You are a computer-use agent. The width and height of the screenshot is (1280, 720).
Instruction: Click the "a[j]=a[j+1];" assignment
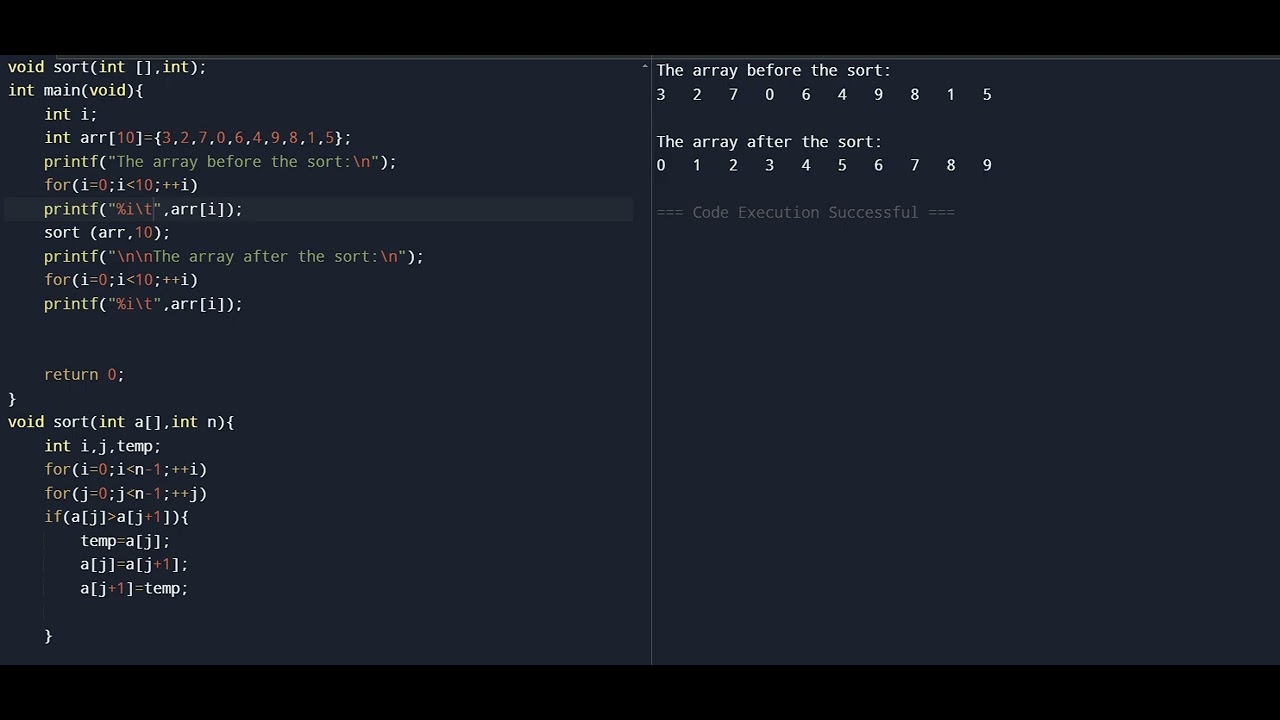(x=134, y=565)
